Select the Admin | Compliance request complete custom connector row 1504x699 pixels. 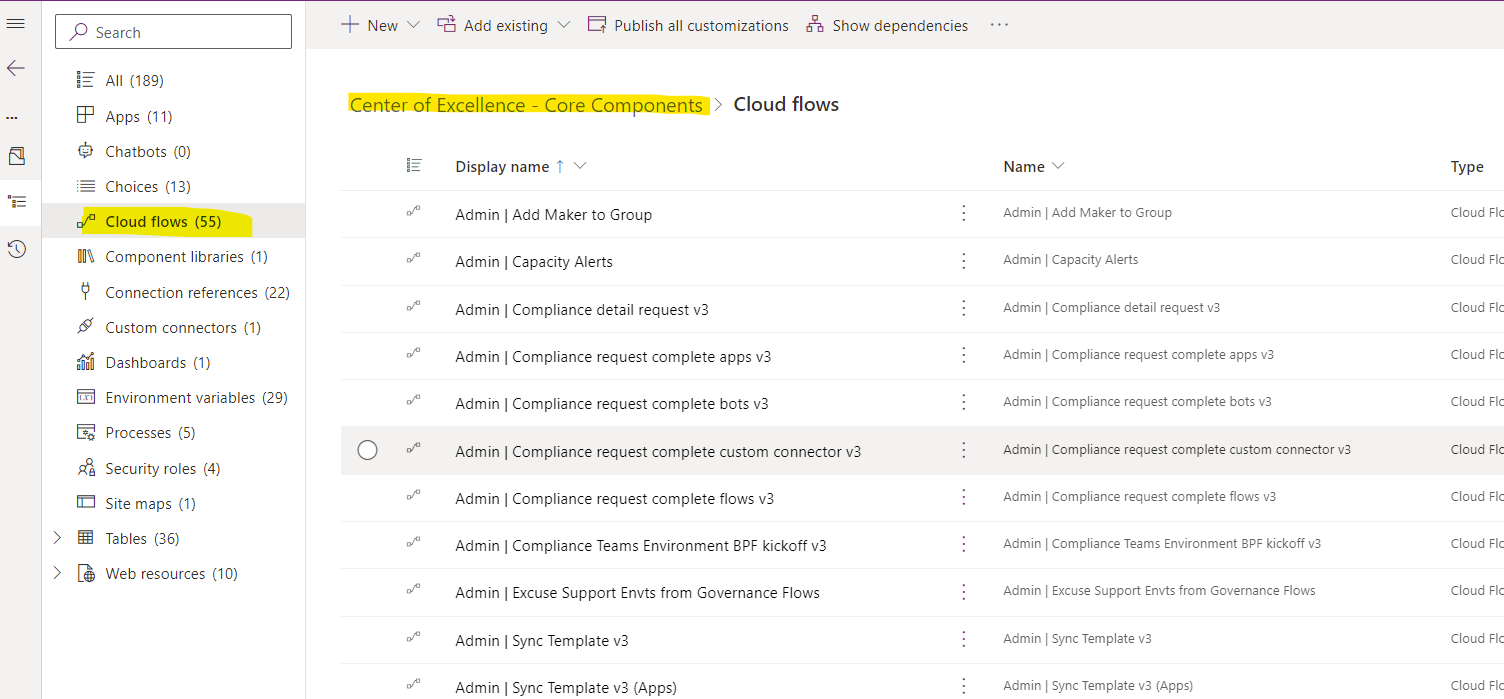(367, 450)
